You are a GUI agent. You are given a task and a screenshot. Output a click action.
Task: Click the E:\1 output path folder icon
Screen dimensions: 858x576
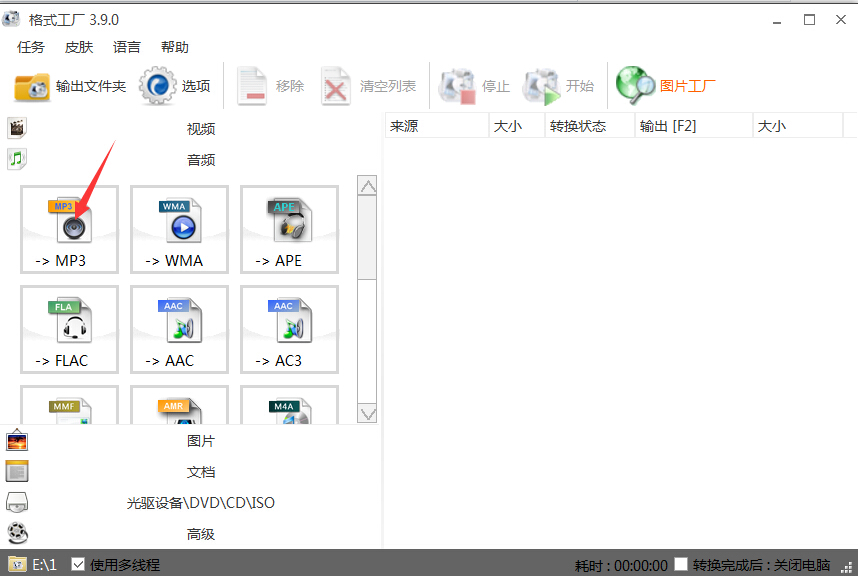tap(17, 564)
